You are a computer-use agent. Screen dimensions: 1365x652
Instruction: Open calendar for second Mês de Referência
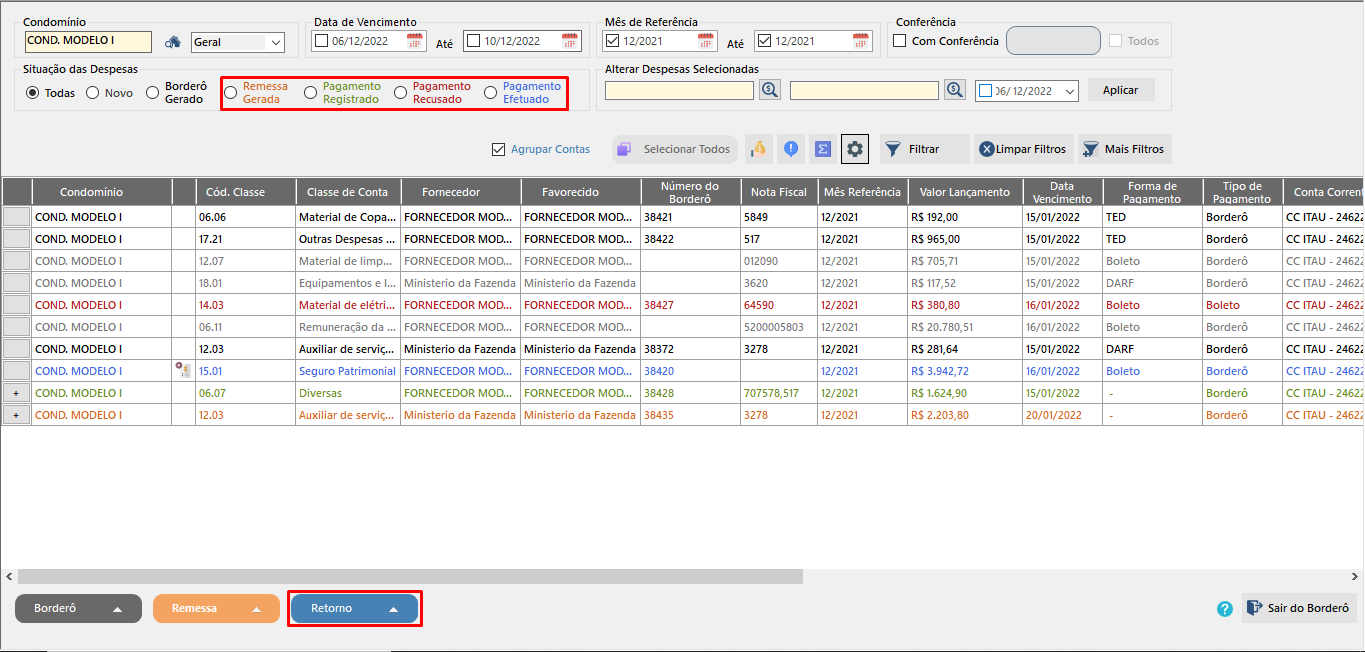[861, 41]
